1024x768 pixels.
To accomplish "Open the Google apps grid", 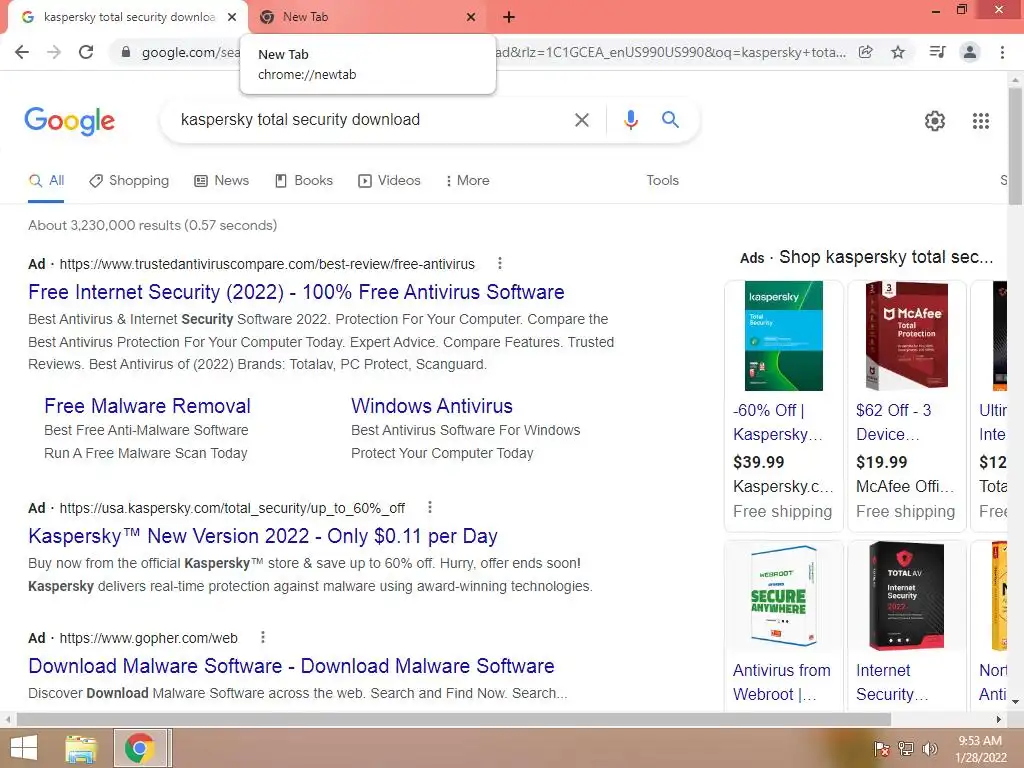I will click(980, 121).
